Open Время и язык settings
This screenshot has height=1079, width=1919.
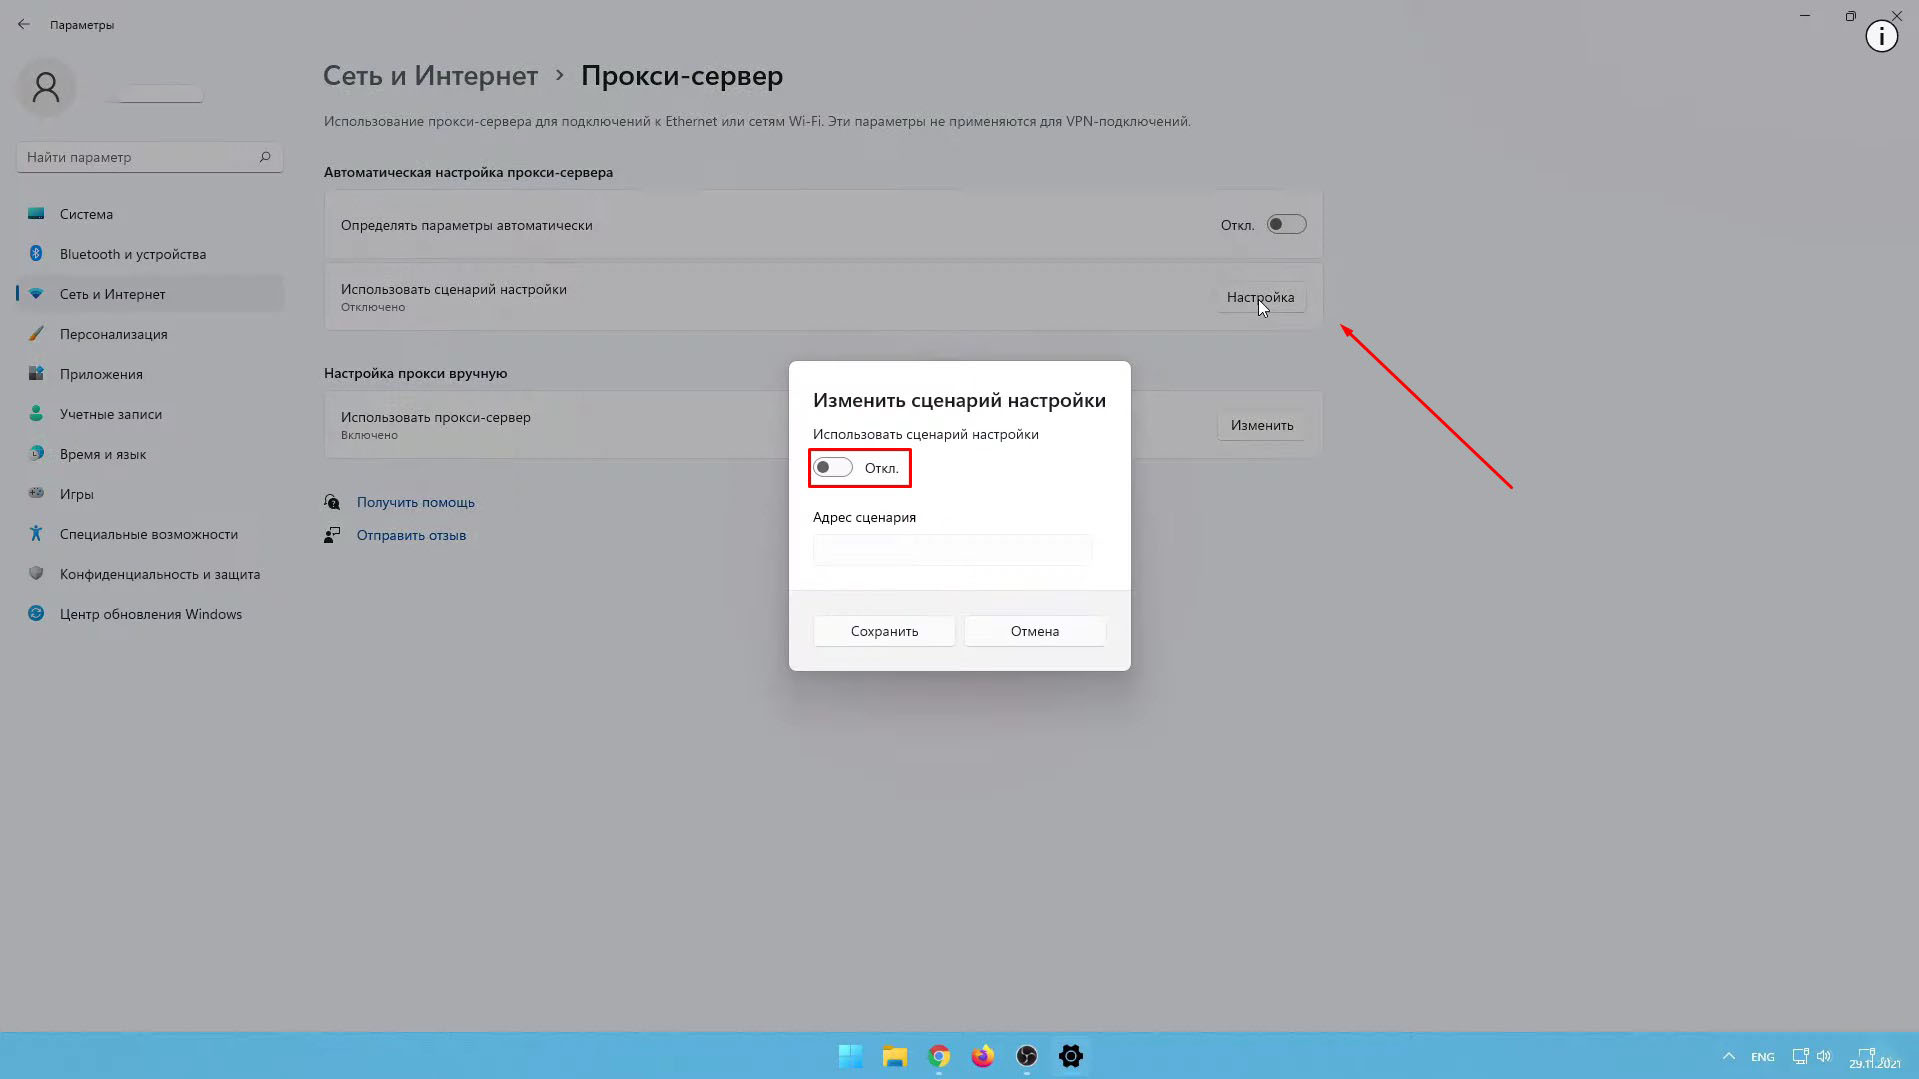tap(150, 454)
